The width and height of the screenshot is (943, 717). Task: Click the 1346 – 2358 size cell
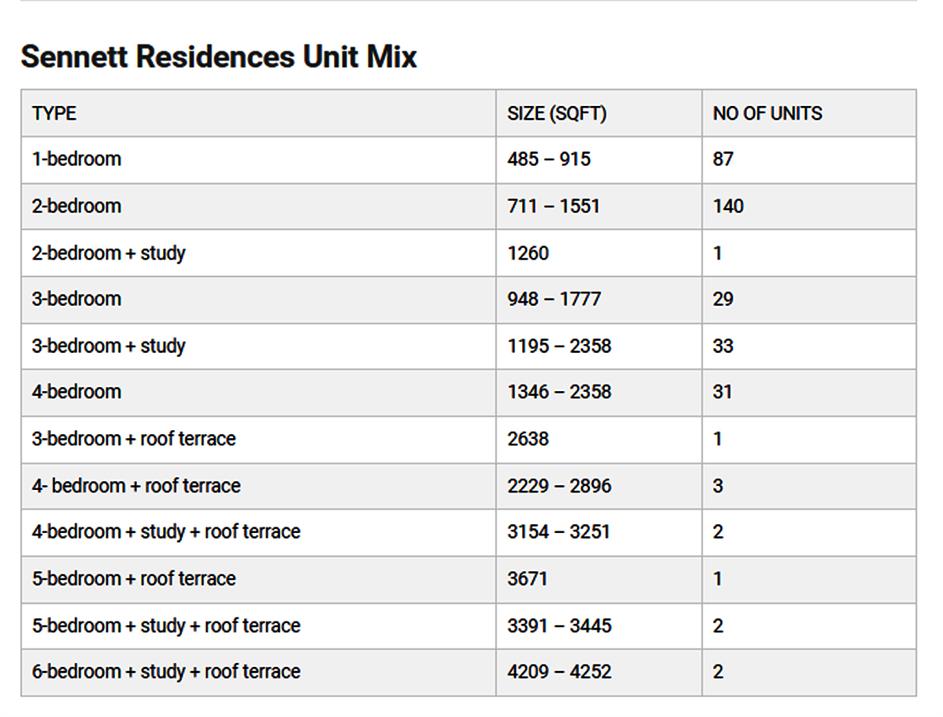click(x=558, y=392)
